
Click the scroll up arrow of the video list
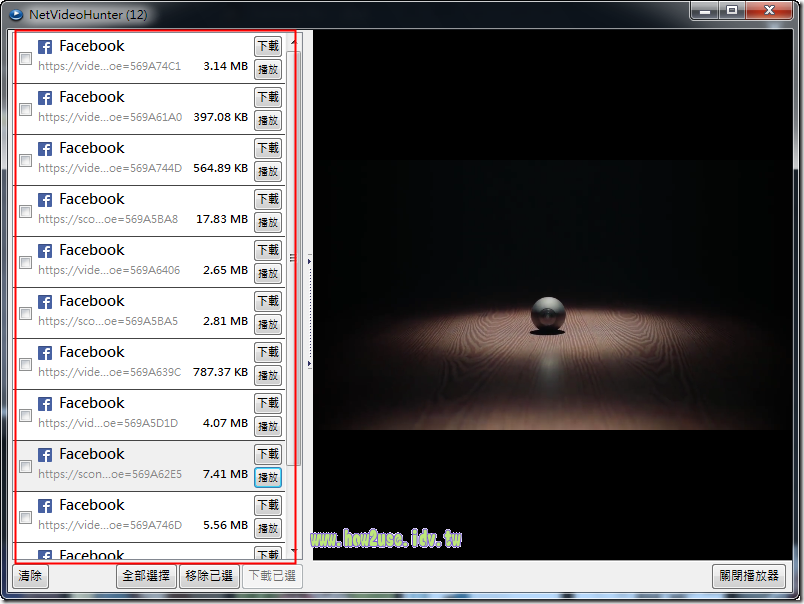click(x=293, y=39)
